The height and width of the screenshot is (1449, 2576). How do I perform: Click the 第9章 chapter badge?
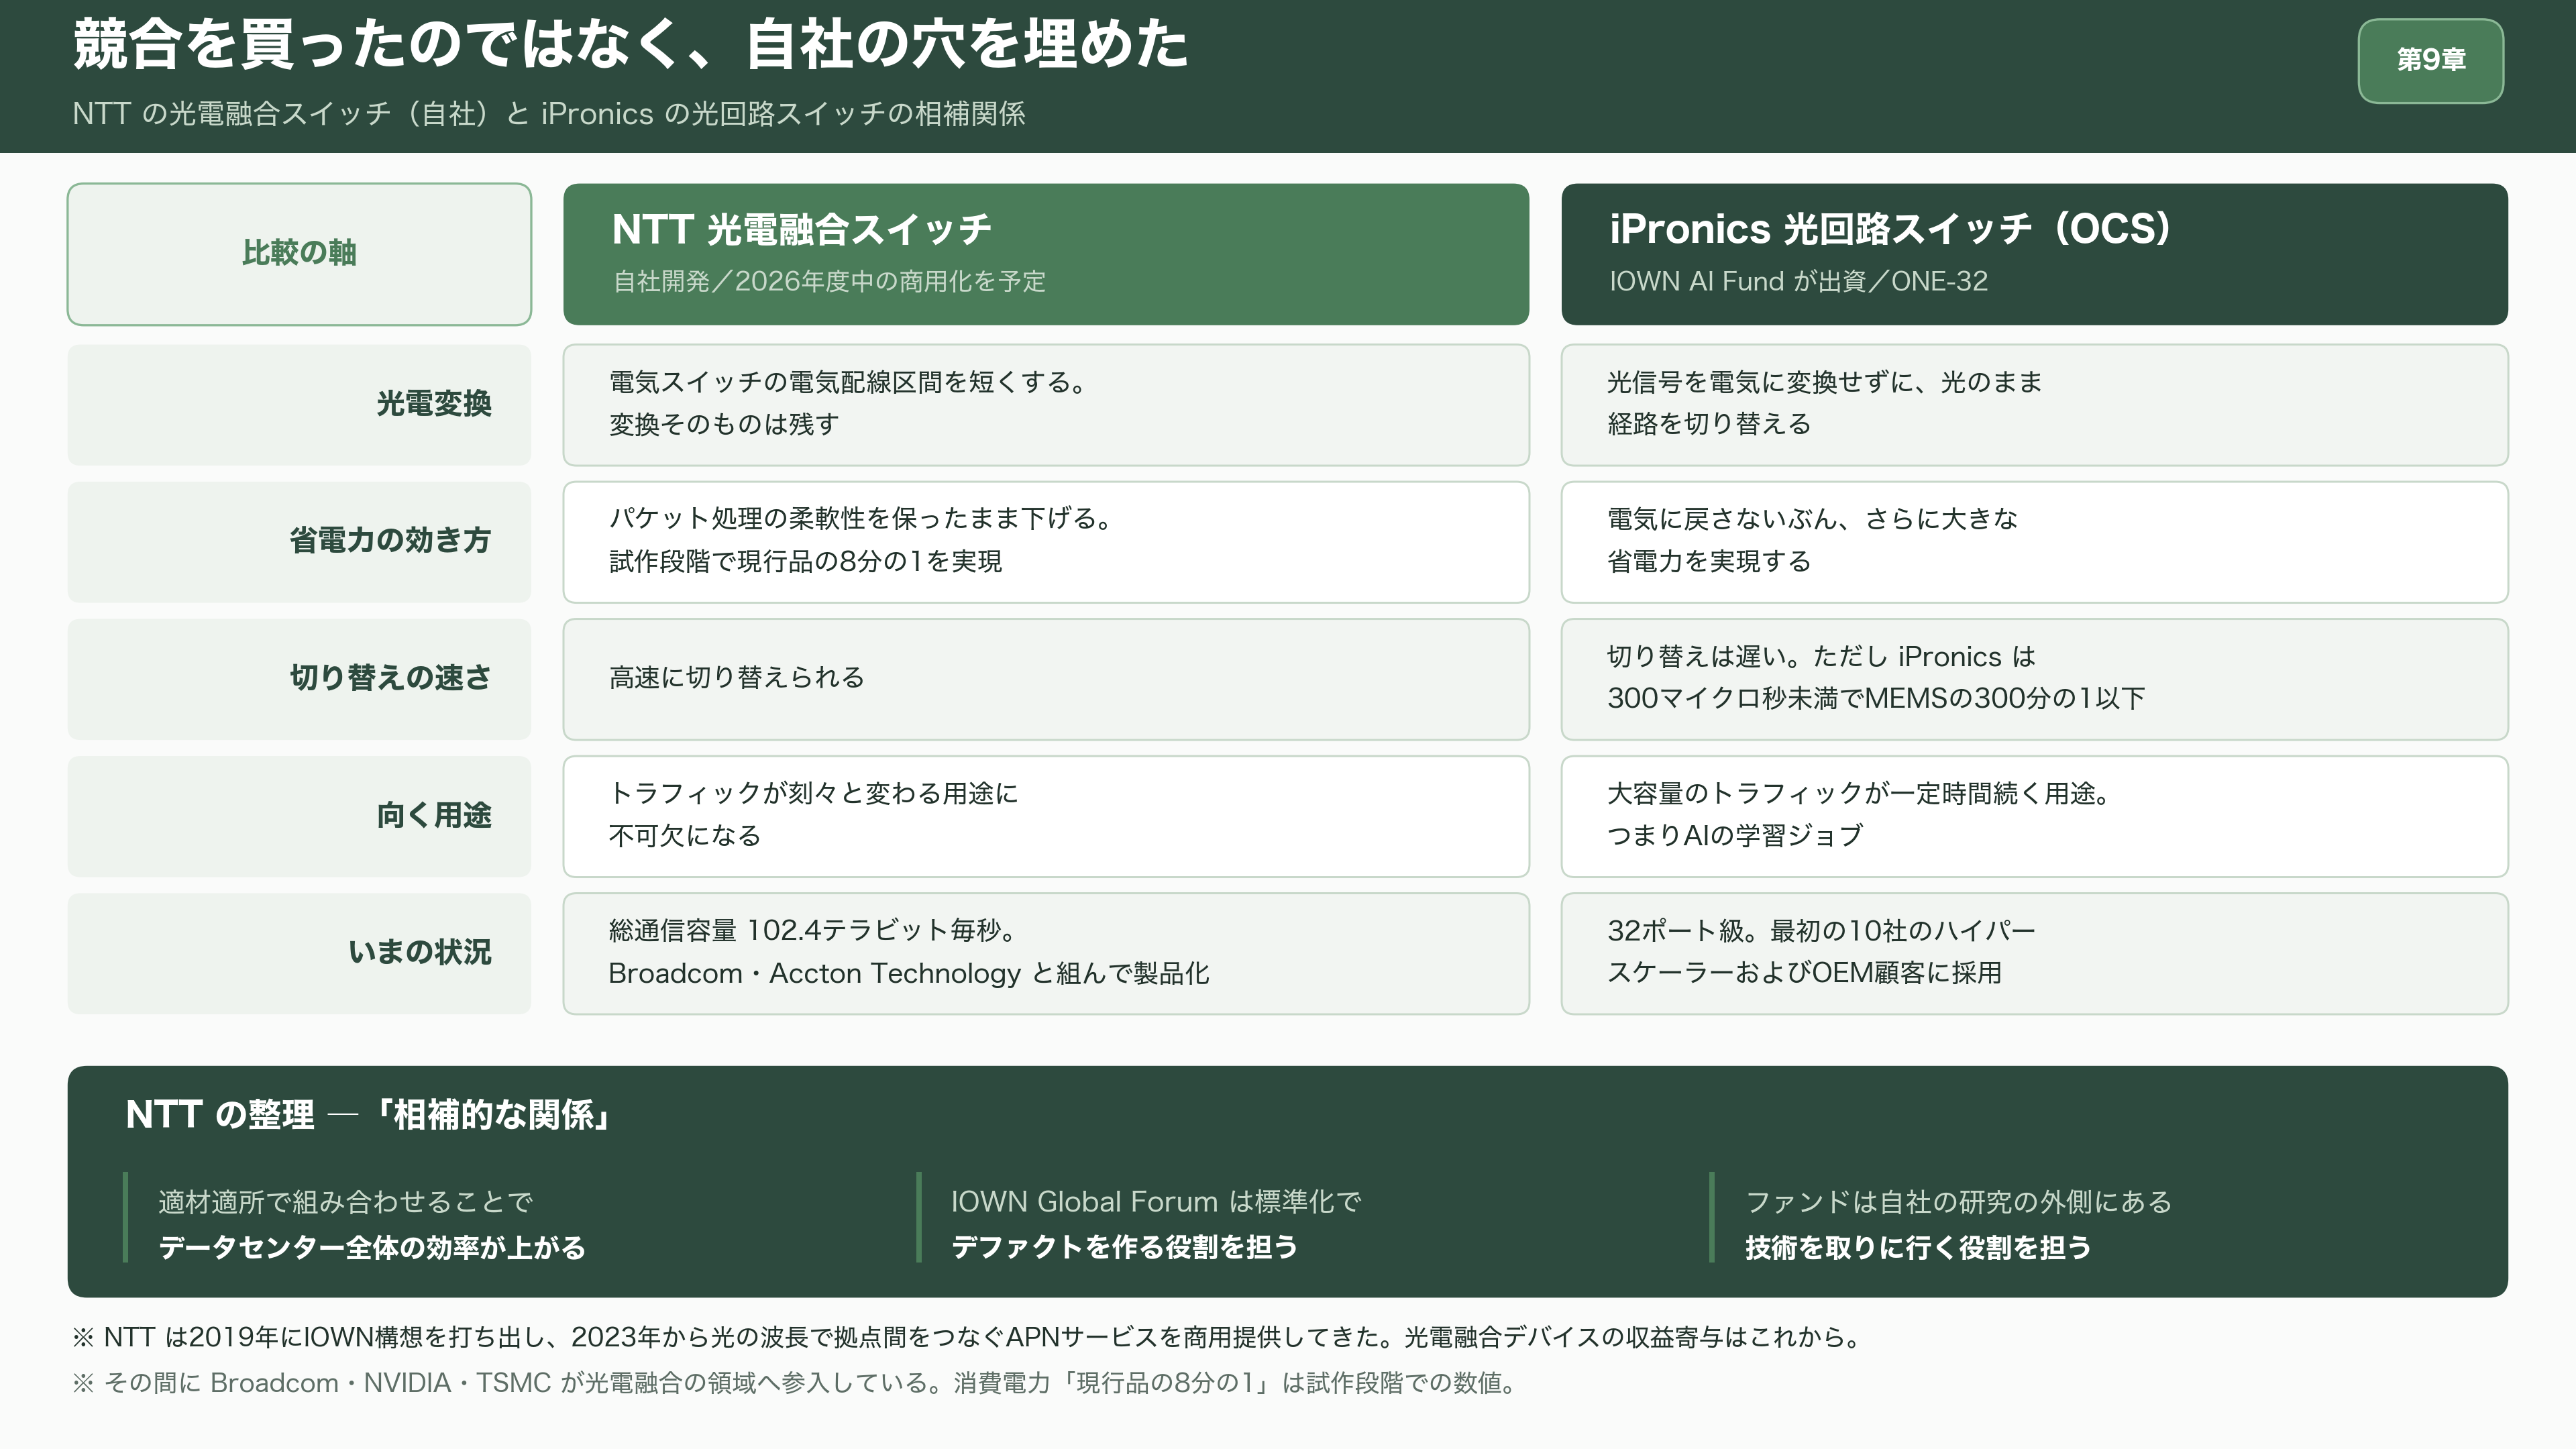tap(2430, 60)
